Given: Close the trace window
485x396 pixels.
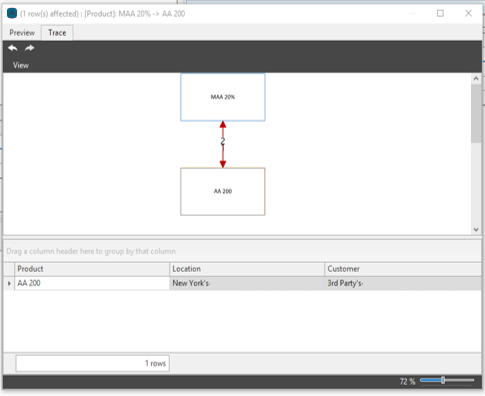Looking at the screenshot, I should (468, 13).
